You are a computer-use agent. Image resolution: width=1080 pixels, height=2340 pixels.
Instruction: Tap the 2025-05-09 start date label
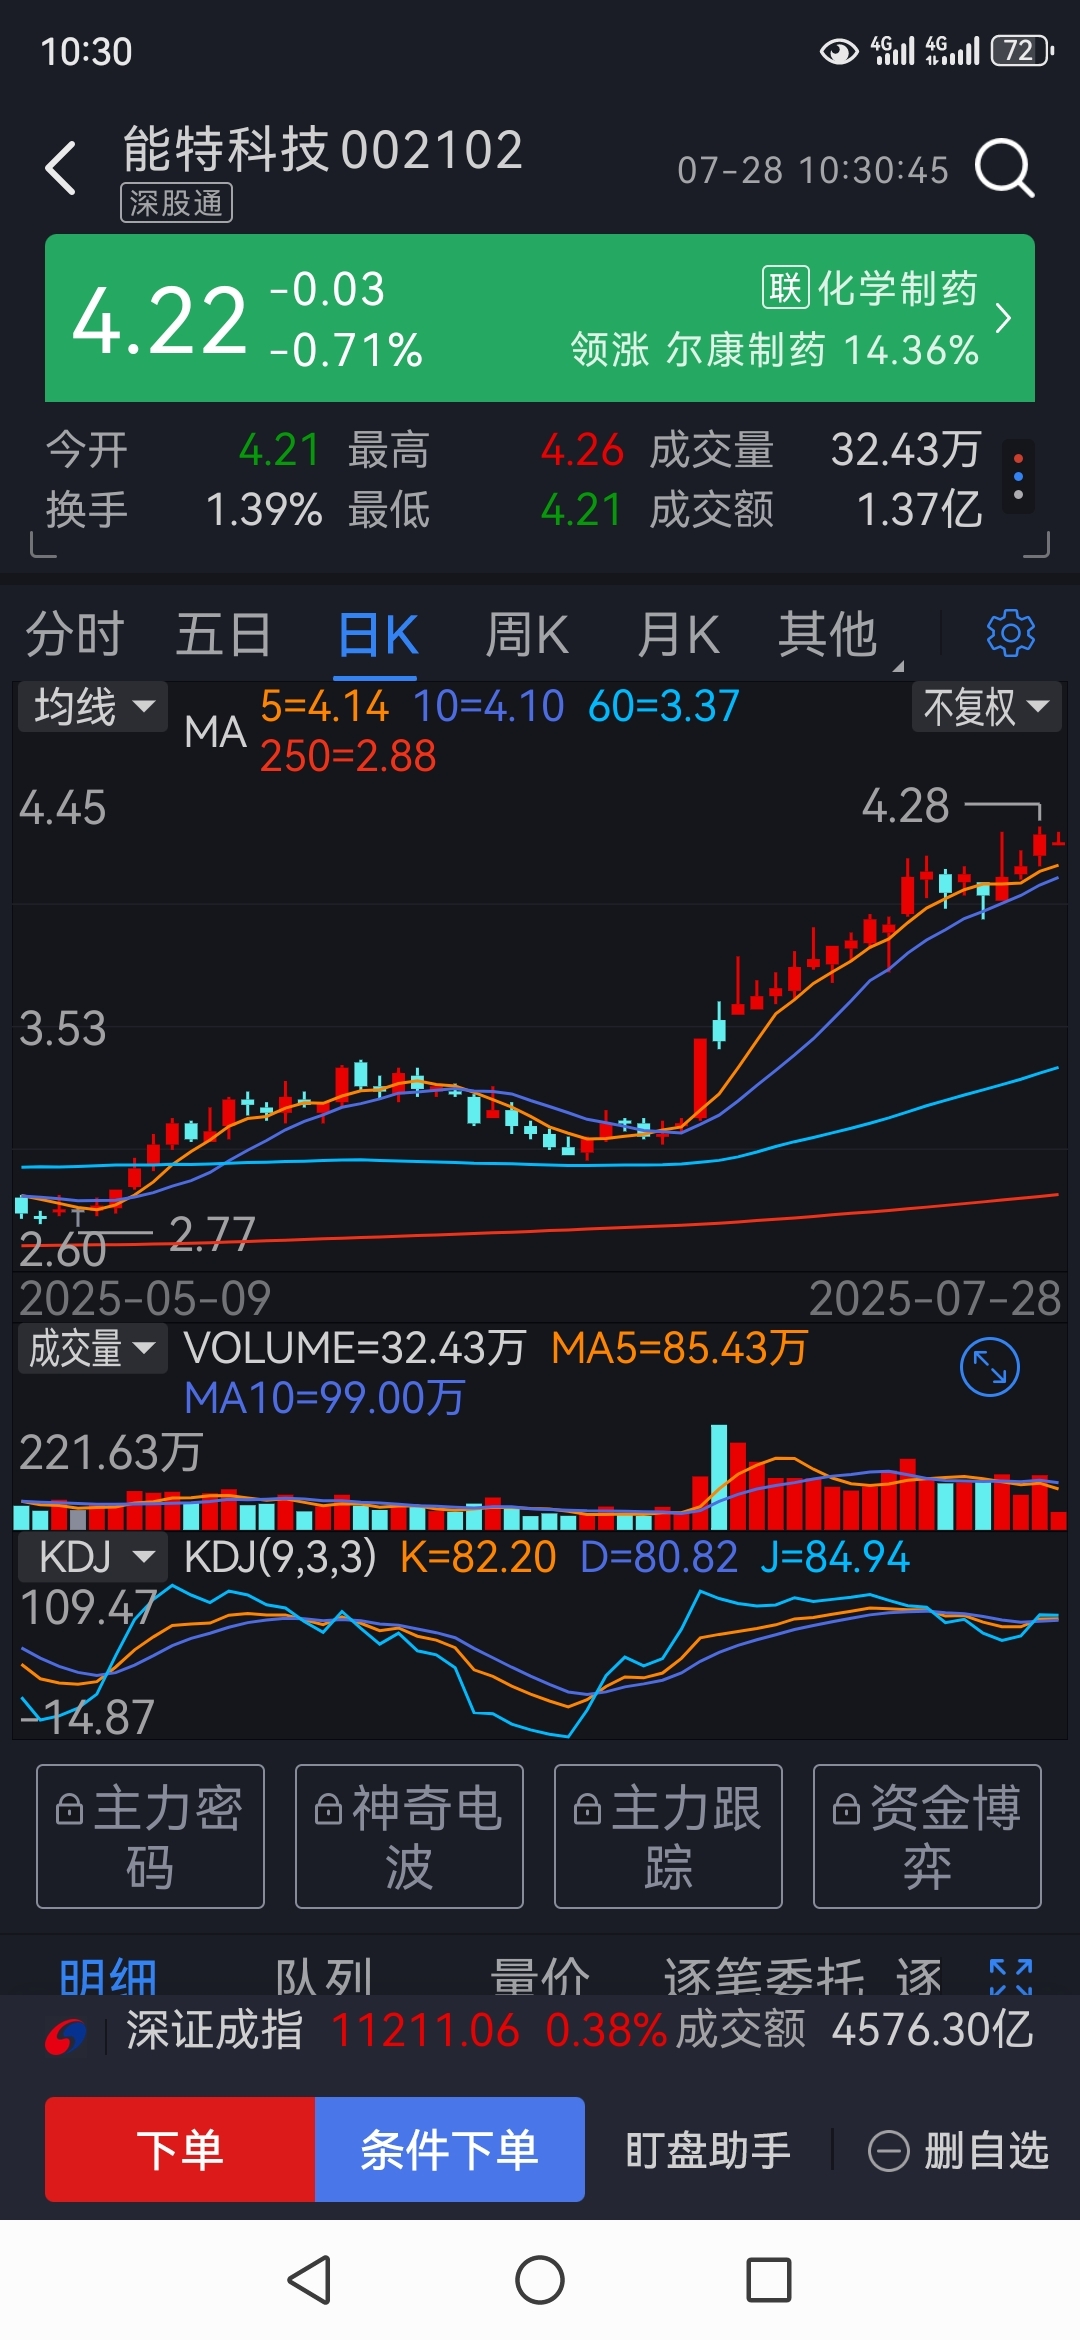pos(145,1298)
